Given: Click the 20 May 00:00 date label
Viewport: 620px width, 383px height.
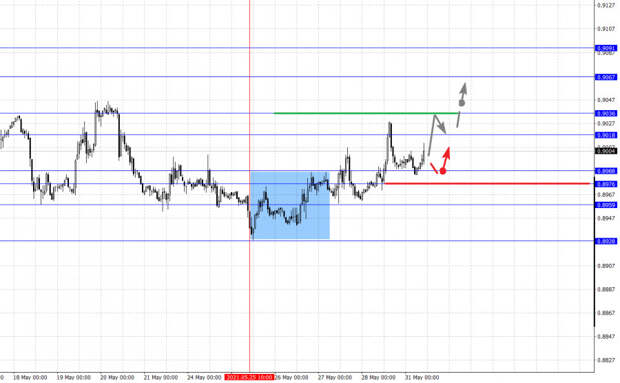Looking at the screenshot, I should pyautogui.click(x=117, y=377).
